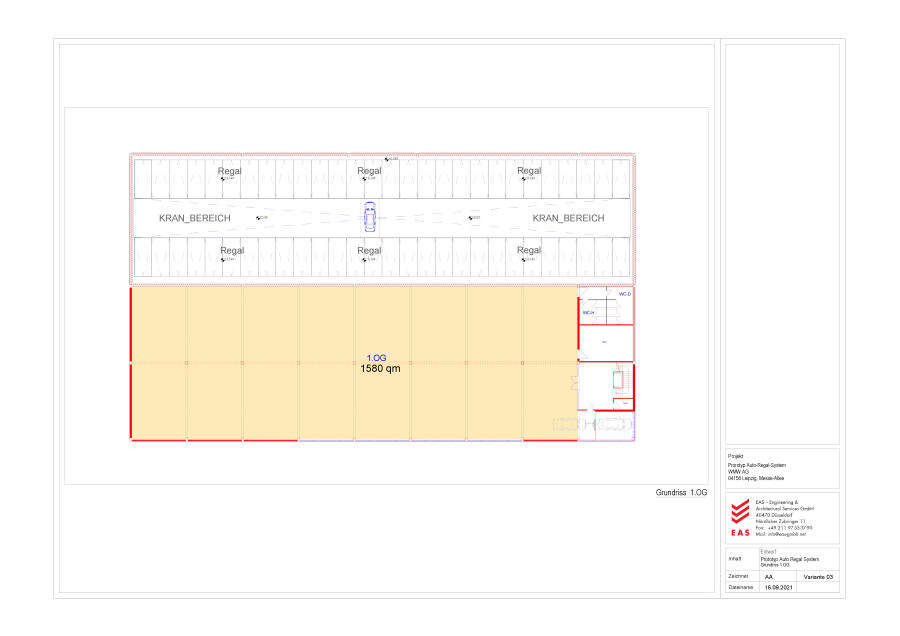Select the right KRAN_BEREICH label
900x636 pixels.
click(x=568, y=218)
